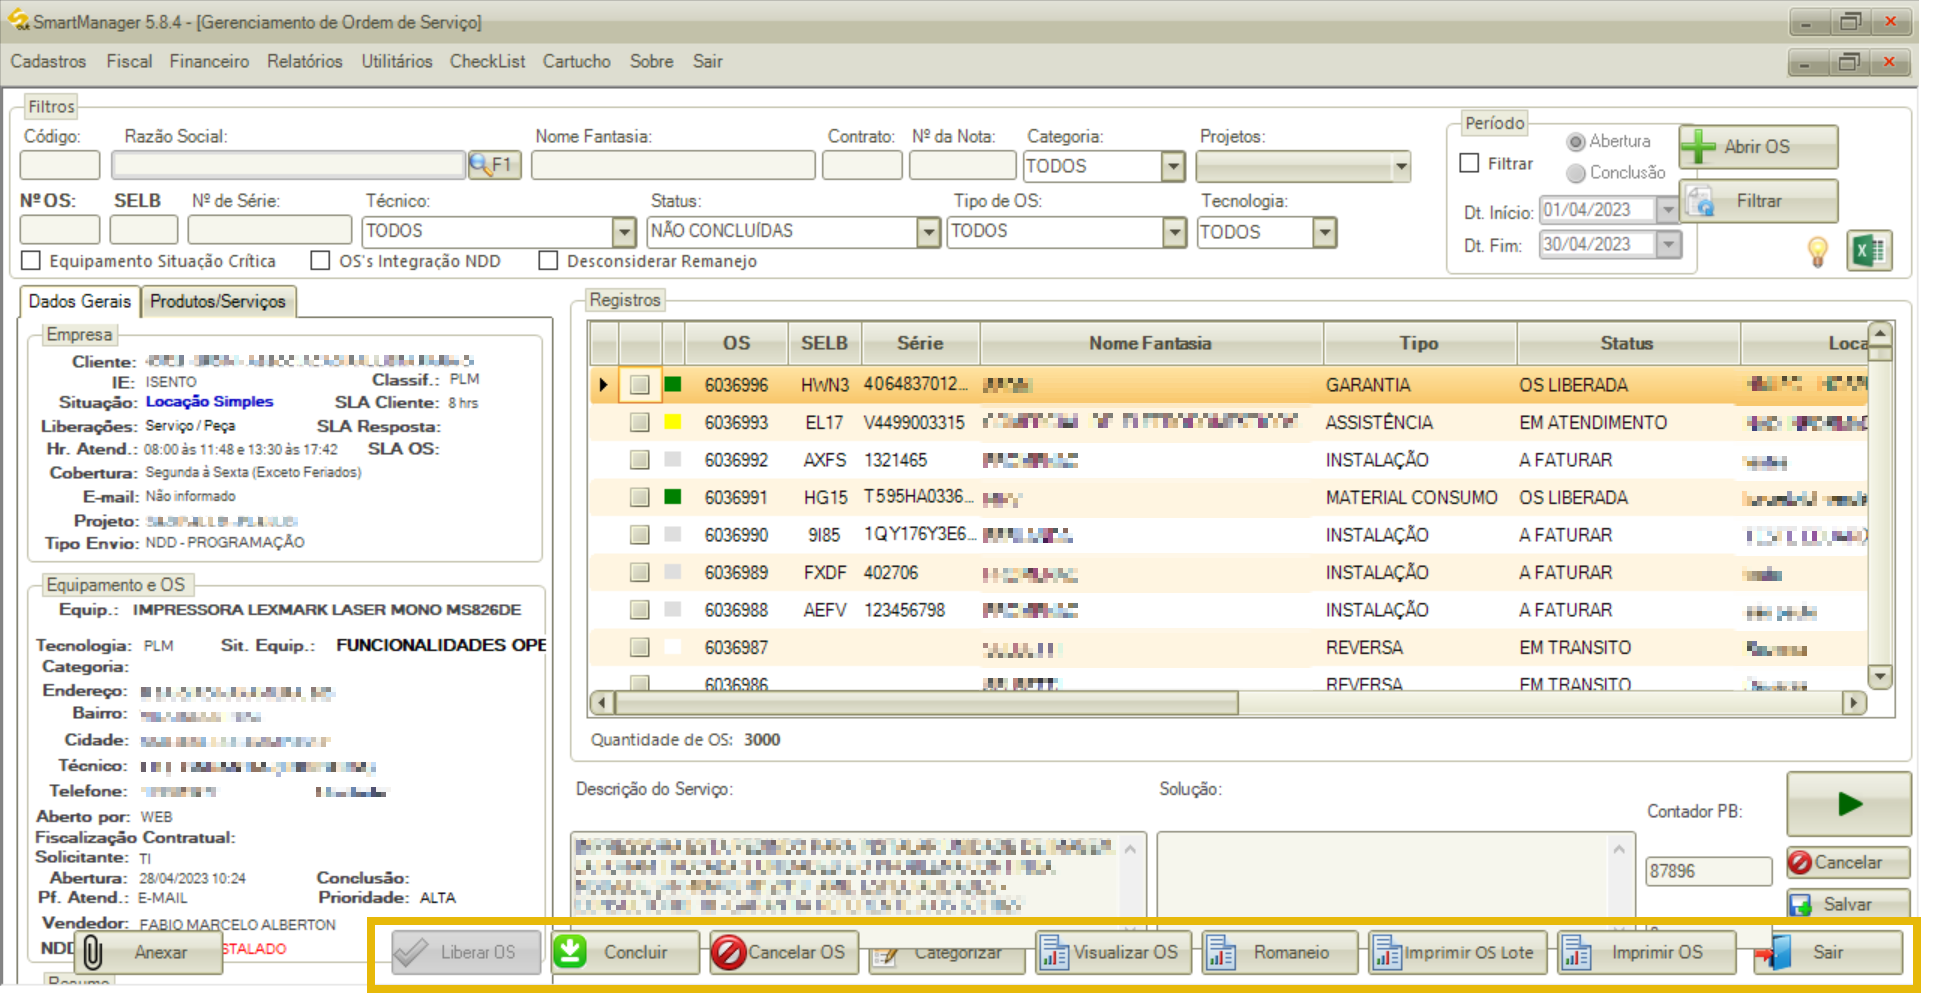The image size is (1940, 1004).
Task: Click the Visualizar OS report button
Action: tap(1113, 952)
